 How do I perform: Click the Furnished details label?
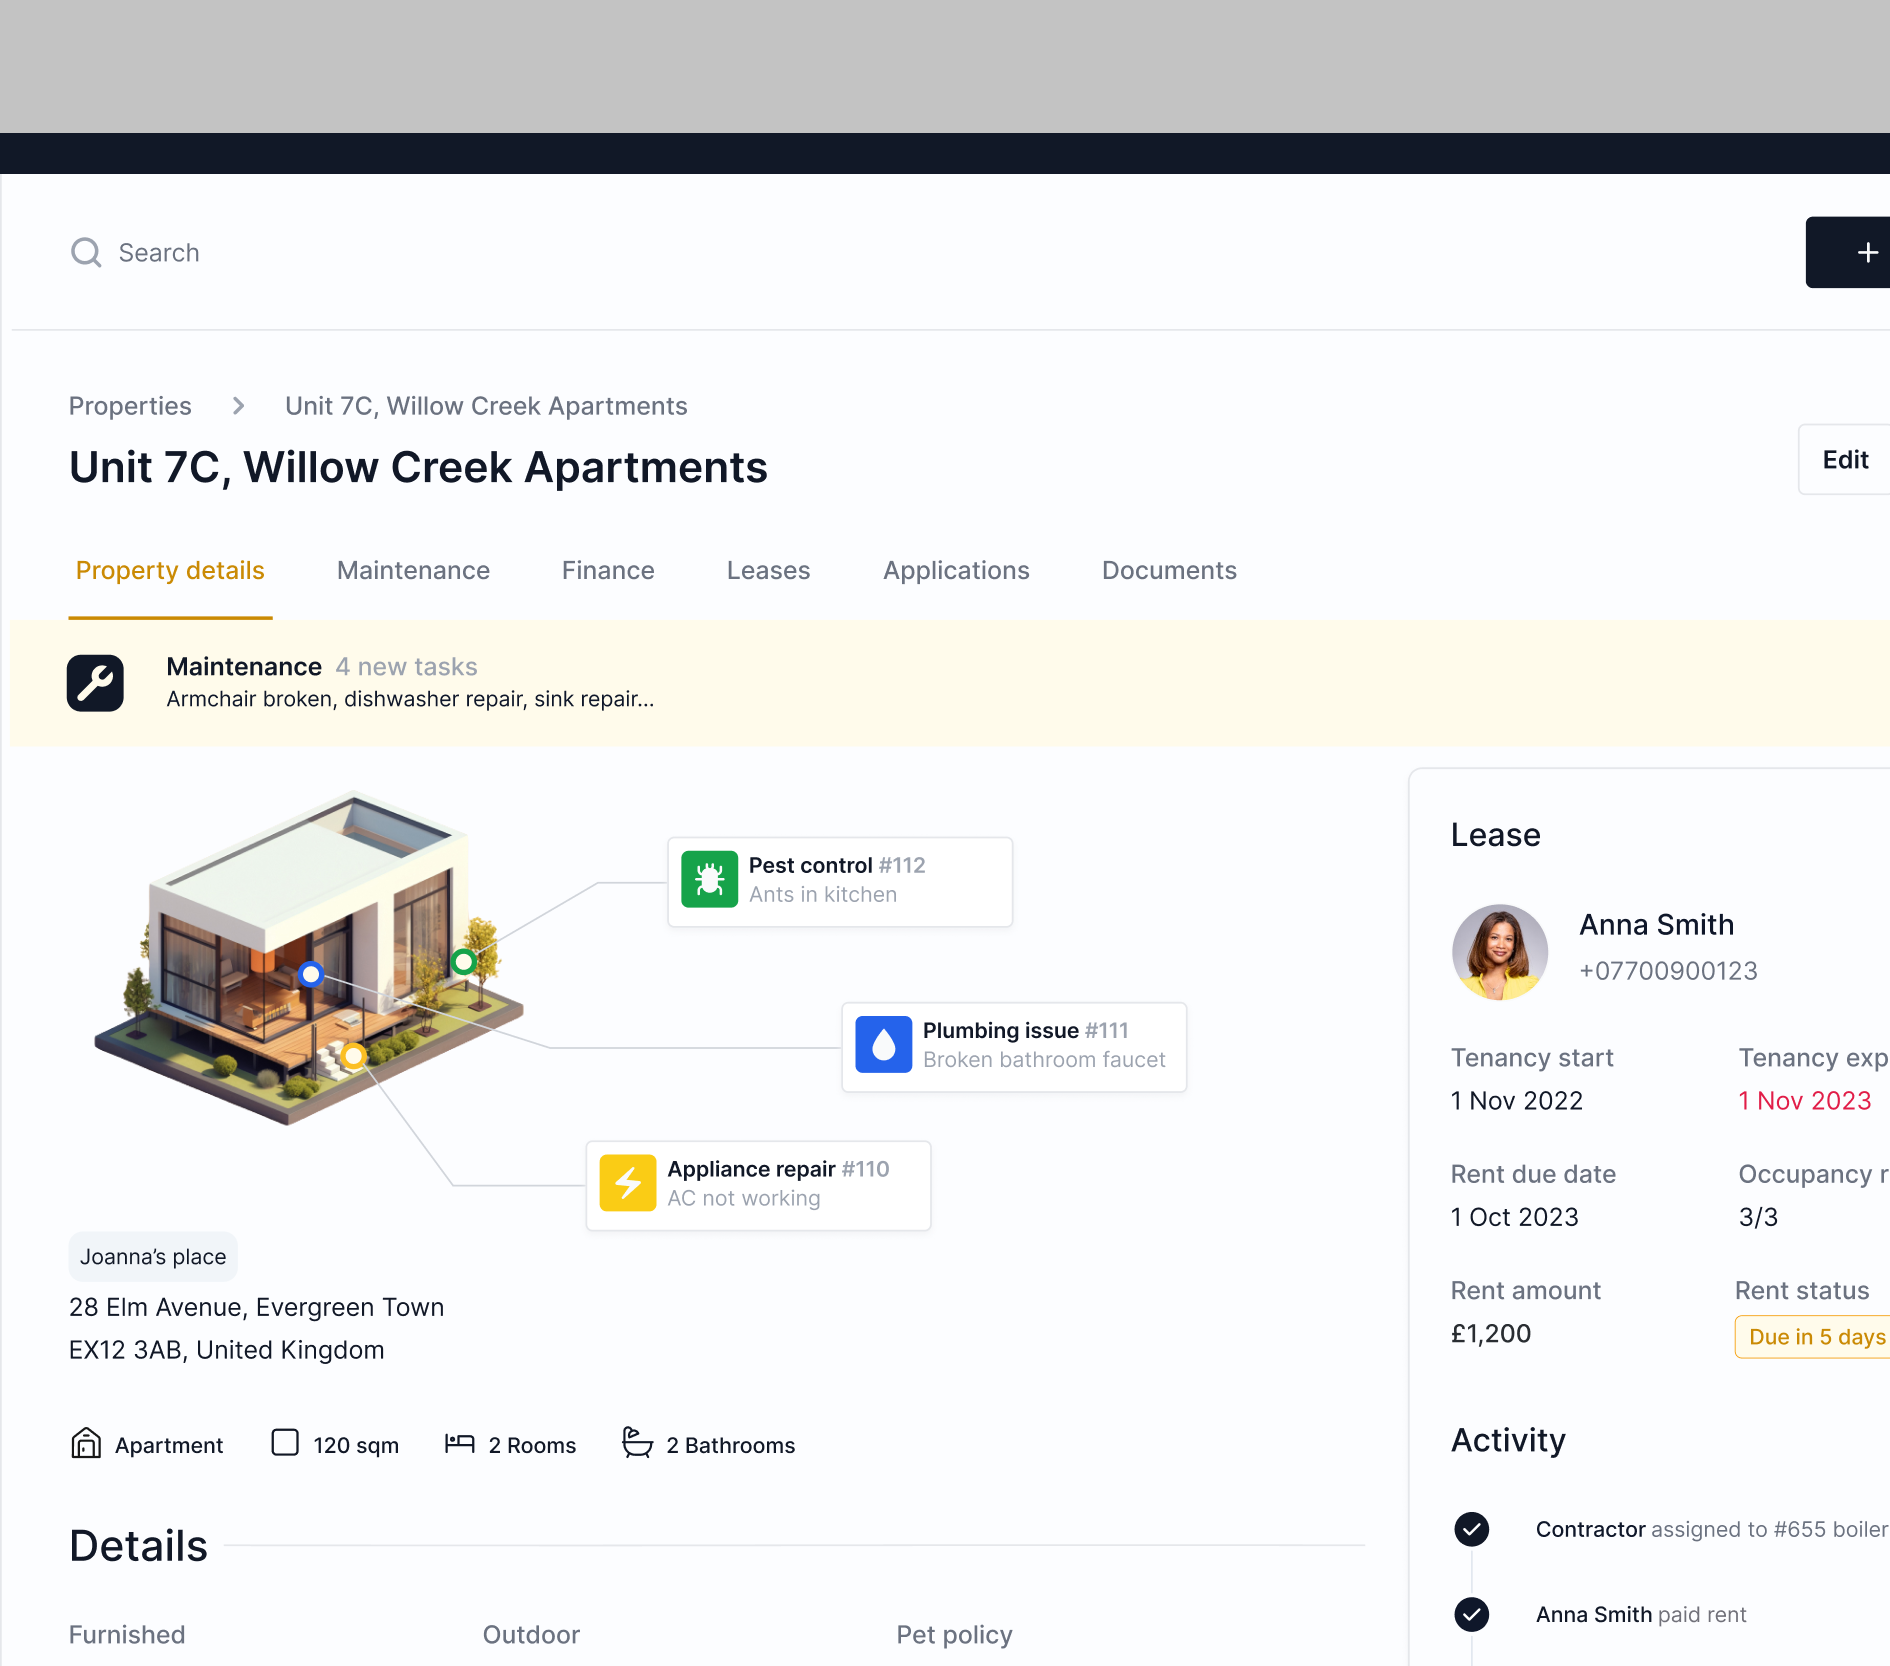[x=127, y=1634]
